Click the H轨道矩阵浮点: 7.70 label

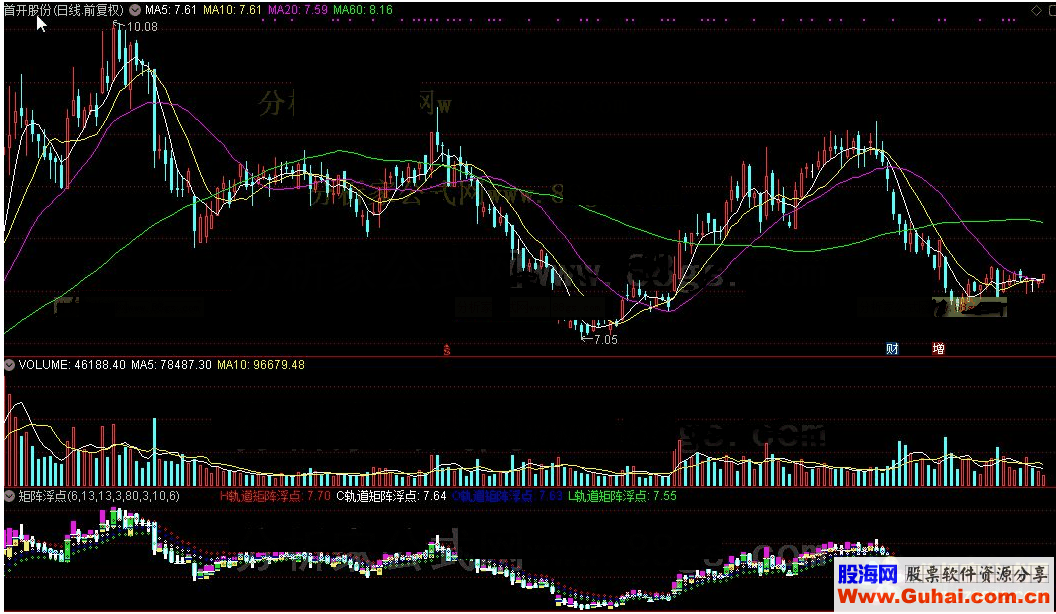point(275,496)
